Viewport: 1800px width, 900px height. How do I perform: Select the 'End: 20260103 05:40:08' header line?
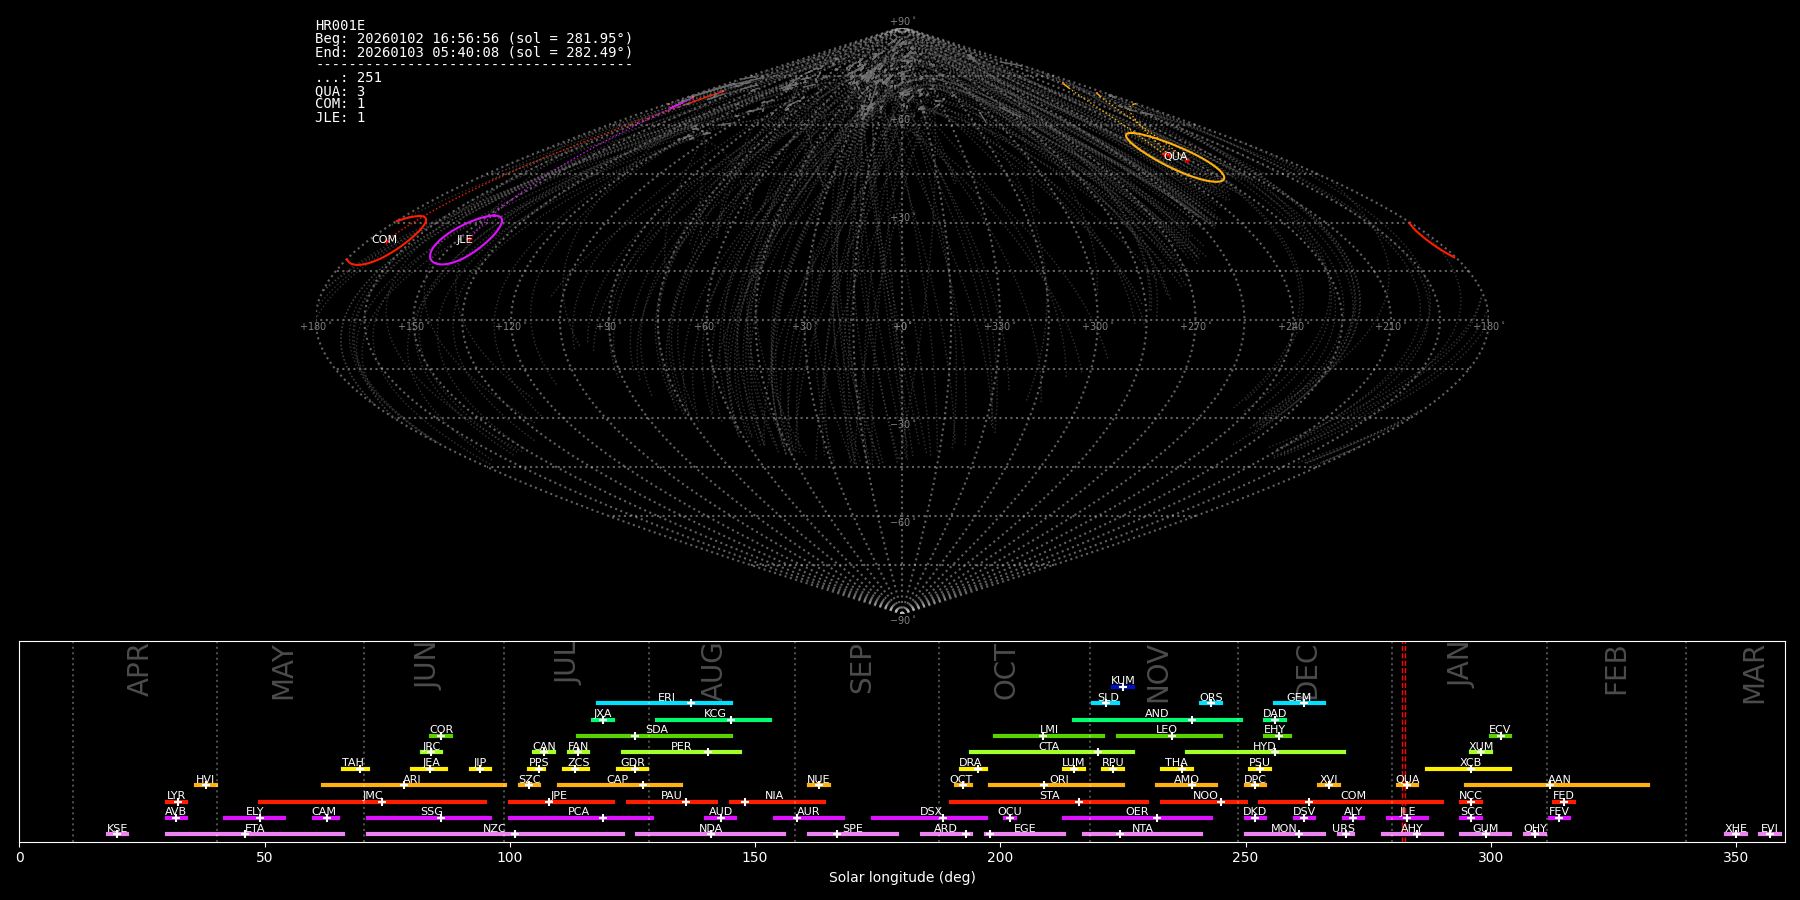474,52
